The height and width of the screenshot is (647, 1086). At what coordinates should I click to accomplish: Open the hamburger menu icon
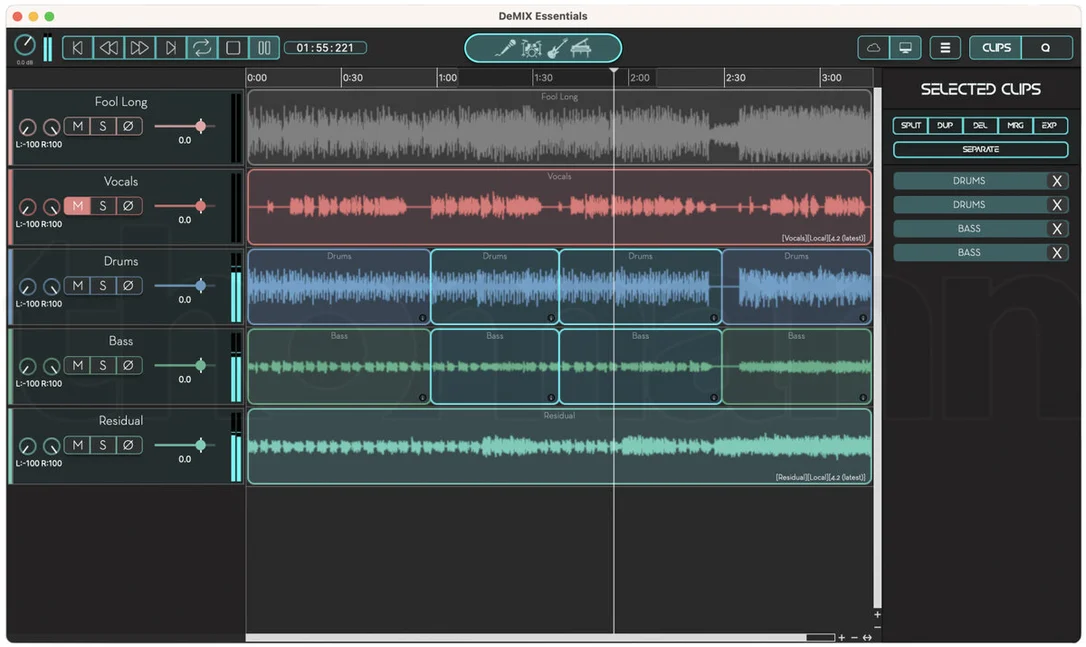(945, 48)
